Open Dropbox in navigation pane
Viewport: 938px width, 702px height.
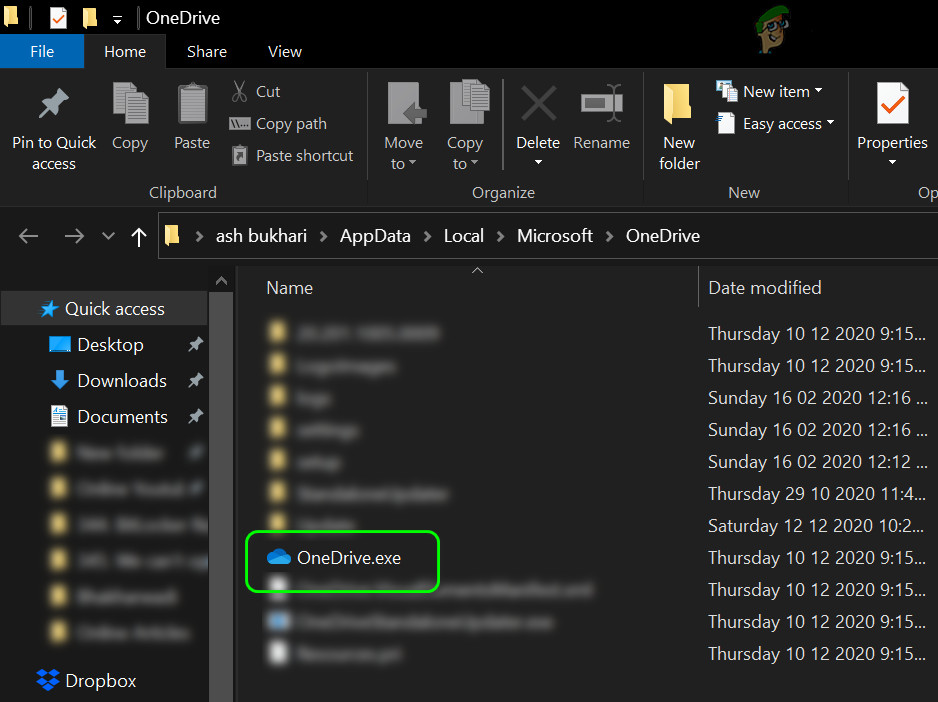pos(100,681)
